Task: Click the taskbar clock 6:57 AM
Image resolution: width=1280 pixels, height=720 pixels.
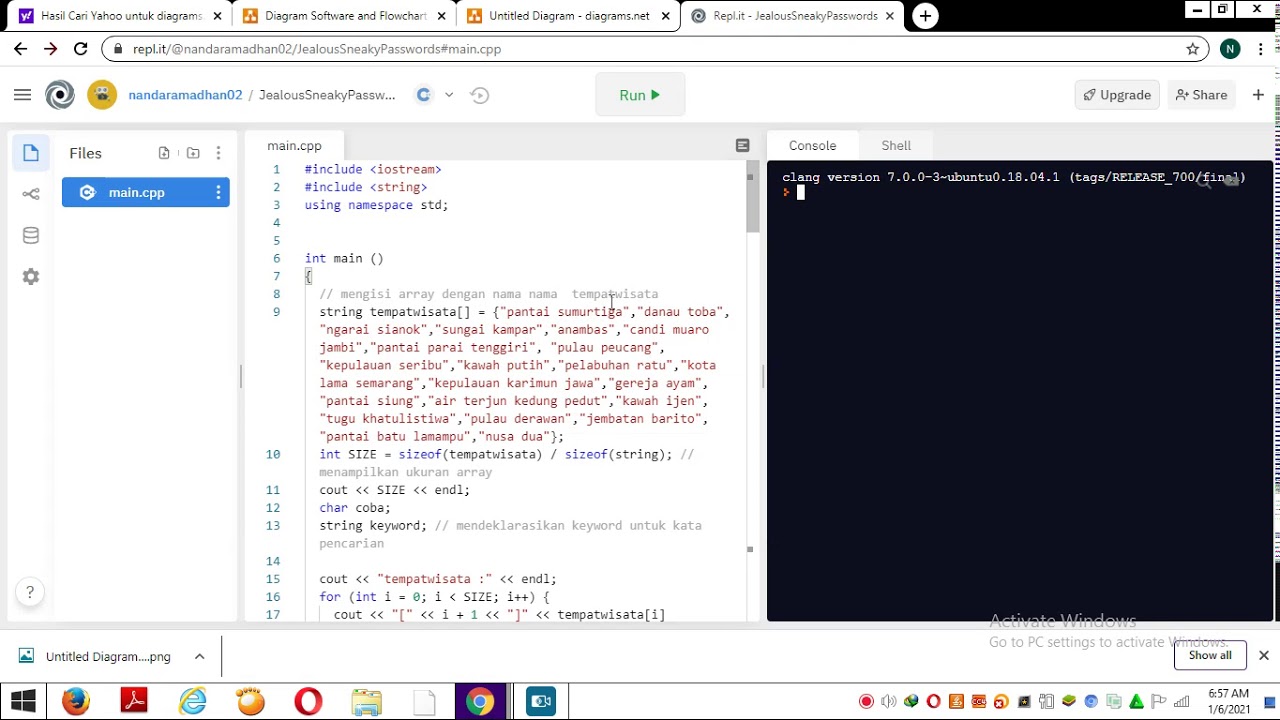Action: click(x=1228, y=701)
